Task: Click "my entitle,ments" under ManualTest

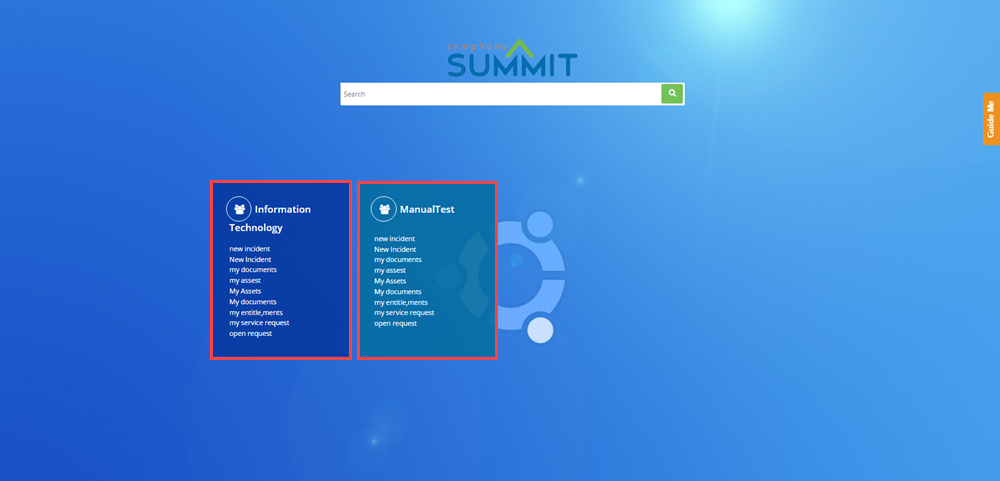Action: pos(401,302)
